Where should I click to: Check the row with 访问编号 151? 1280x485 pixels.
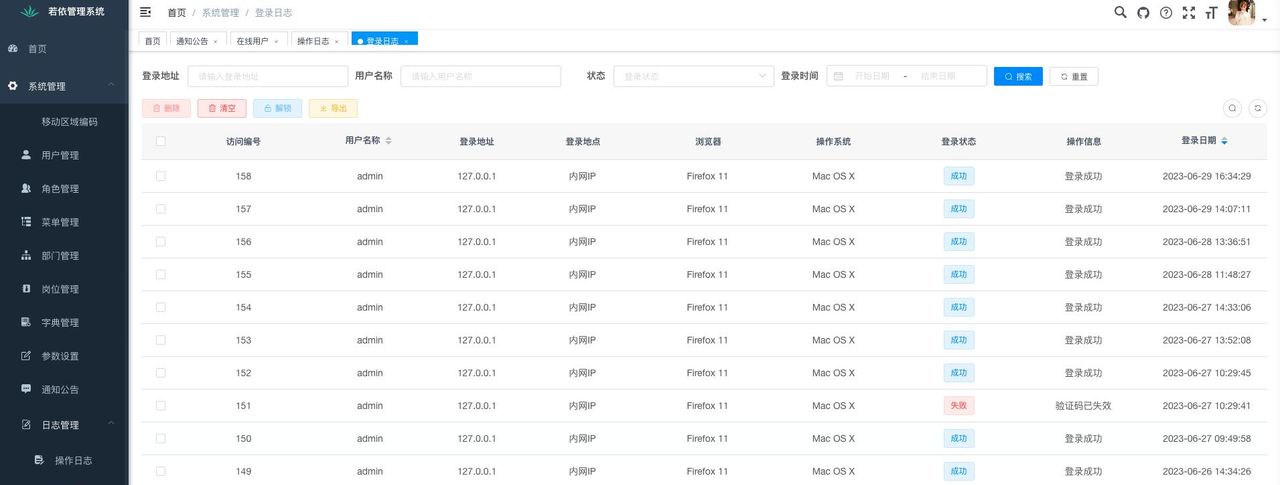[x=160, y=406]
